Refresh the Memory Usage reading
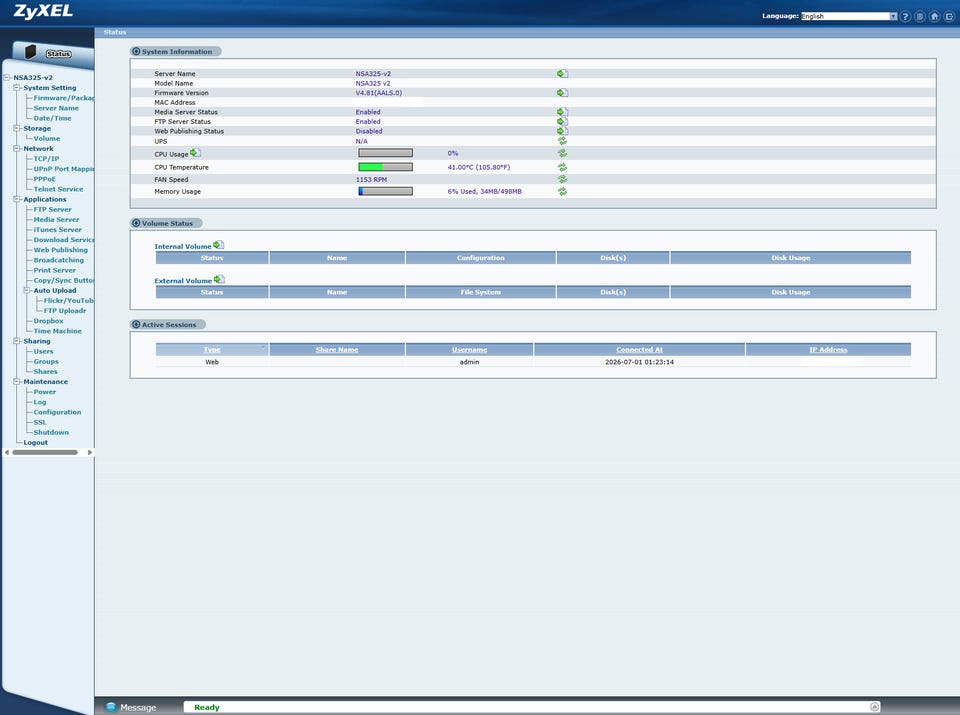 pyautogui.click(x=562, y=192)
